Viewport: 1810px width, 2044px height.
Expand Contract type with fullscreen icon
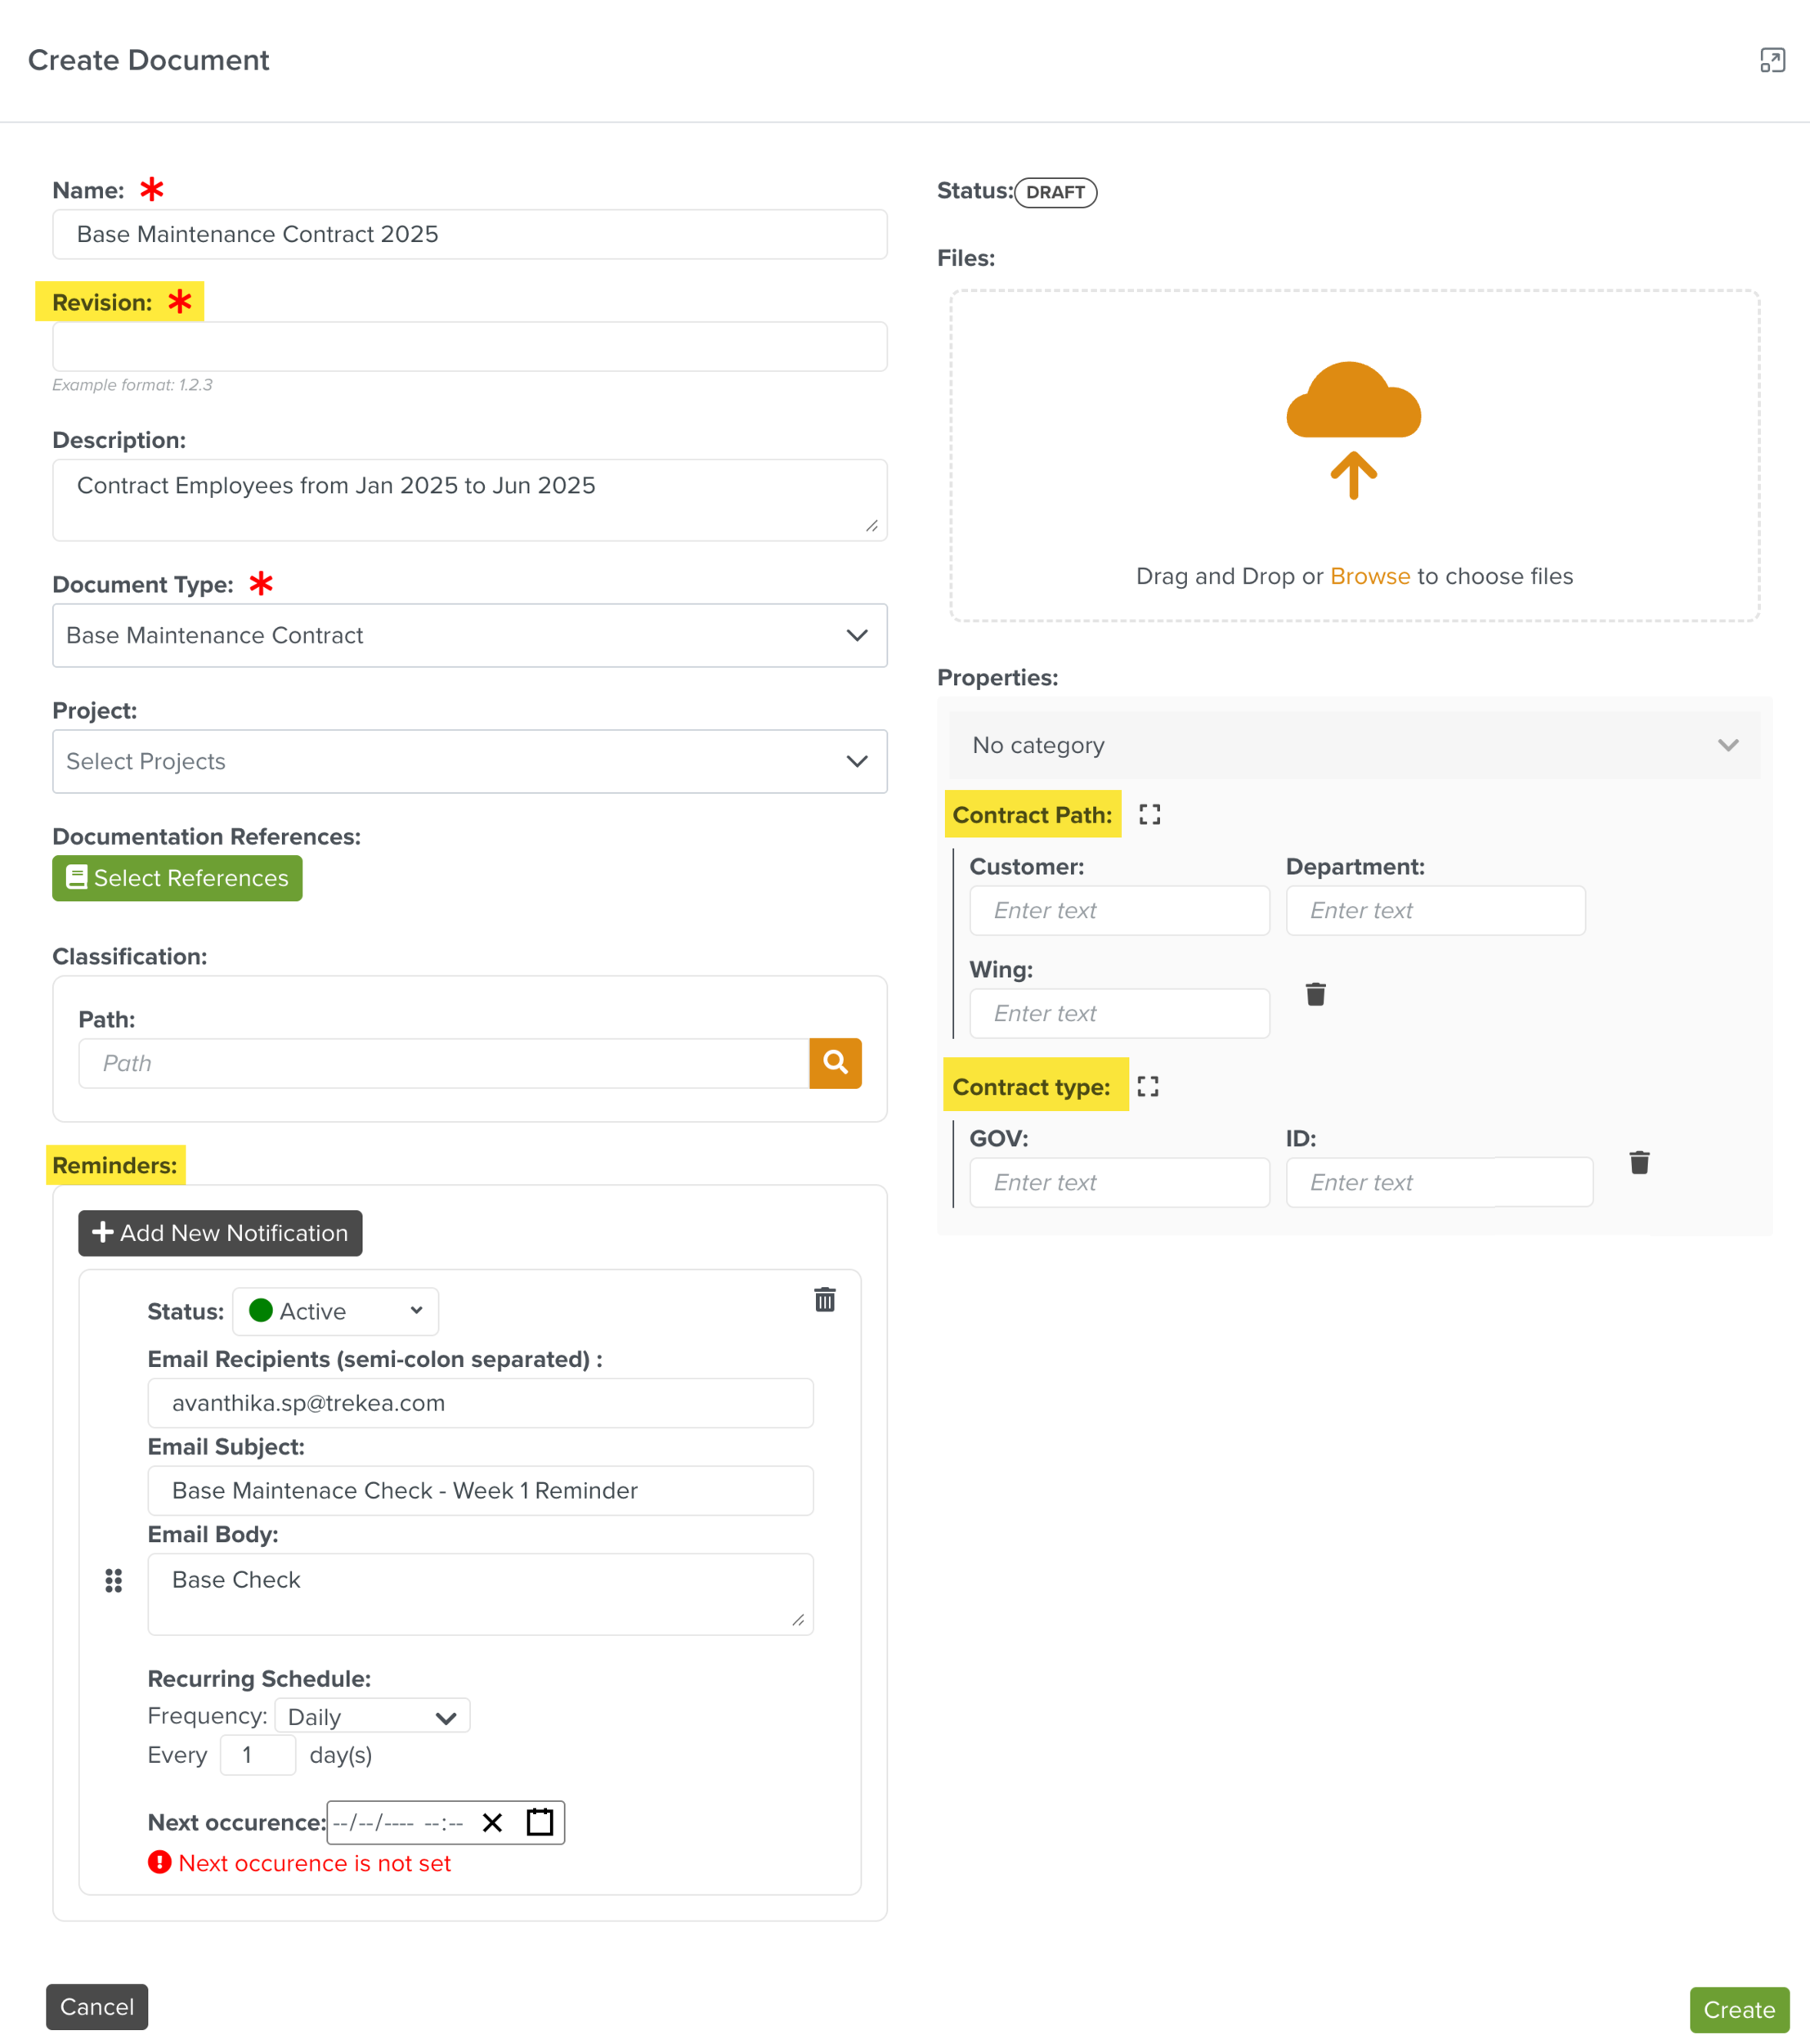point(1148,1087)
